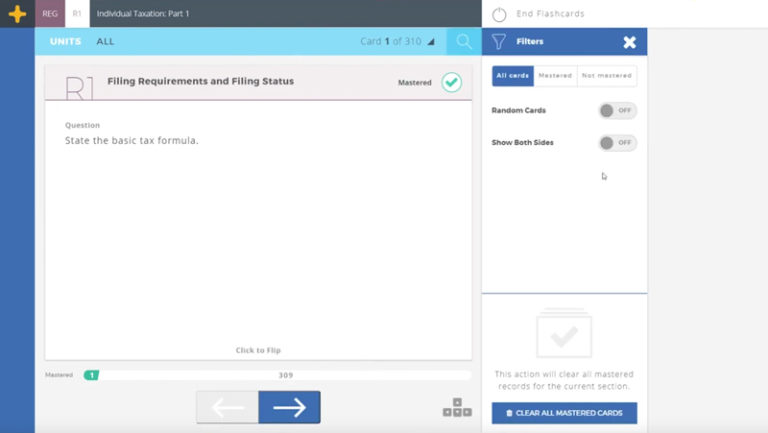Toggle Random Cards switch
The width and height of the screenshot is (768, 433).
click(x=617, y=111)
